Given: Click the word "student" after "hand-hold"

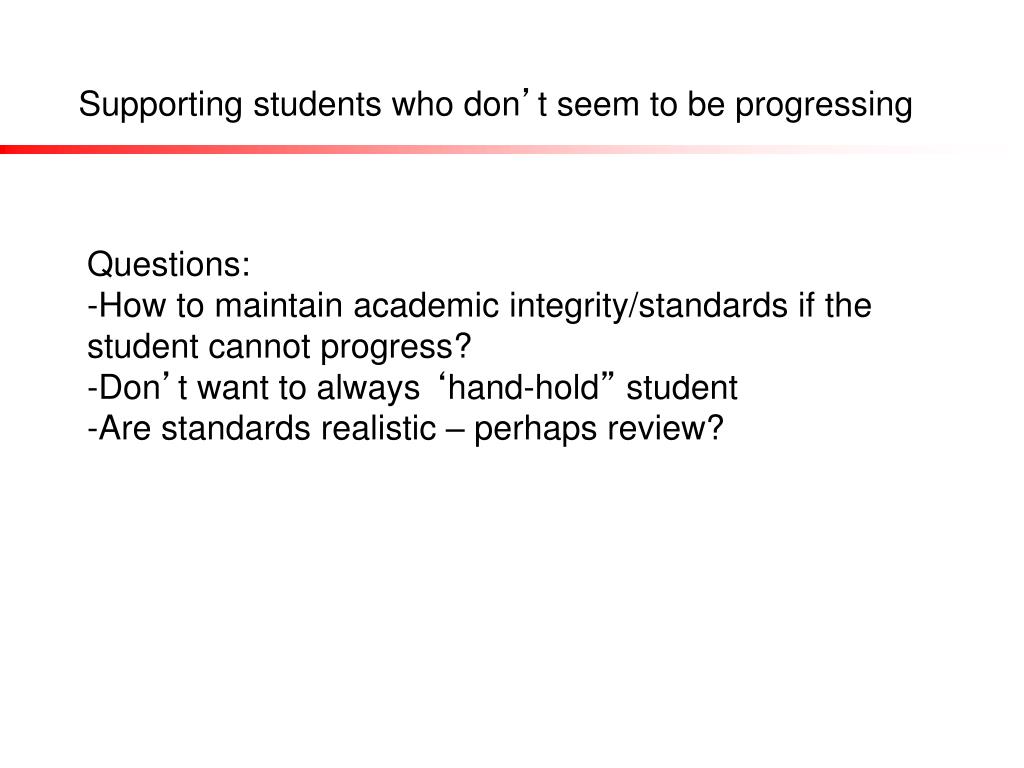Looking at the screenshot, I should pyautogui.click(x=682, y=387).
